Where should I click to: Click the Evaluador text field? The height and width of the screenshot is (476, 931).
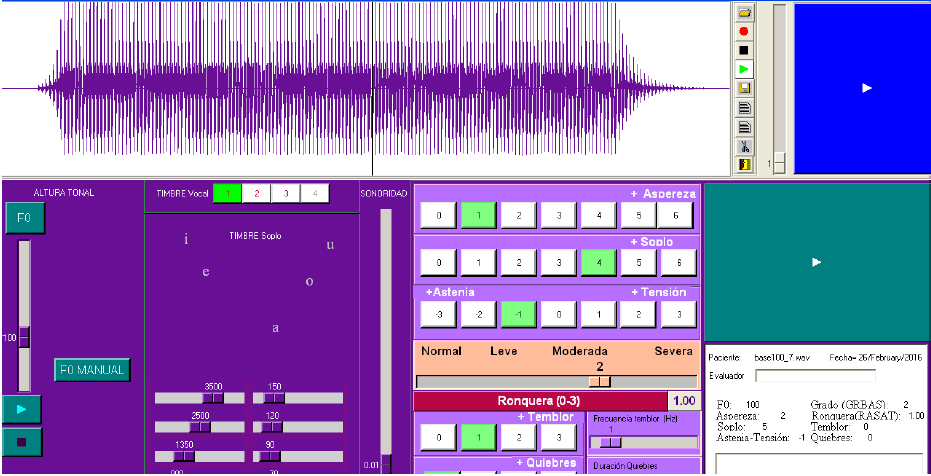(x=814, y=376)
